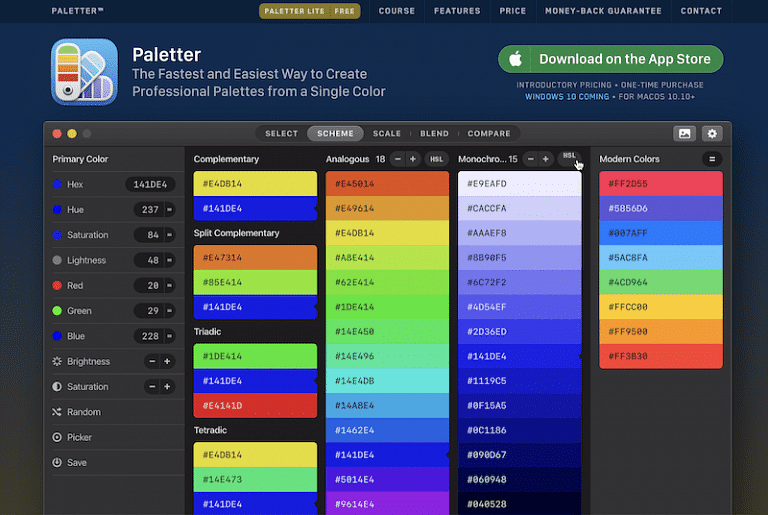Click Download on the App Store button
768x515 pixels.
tap(610, 59)
